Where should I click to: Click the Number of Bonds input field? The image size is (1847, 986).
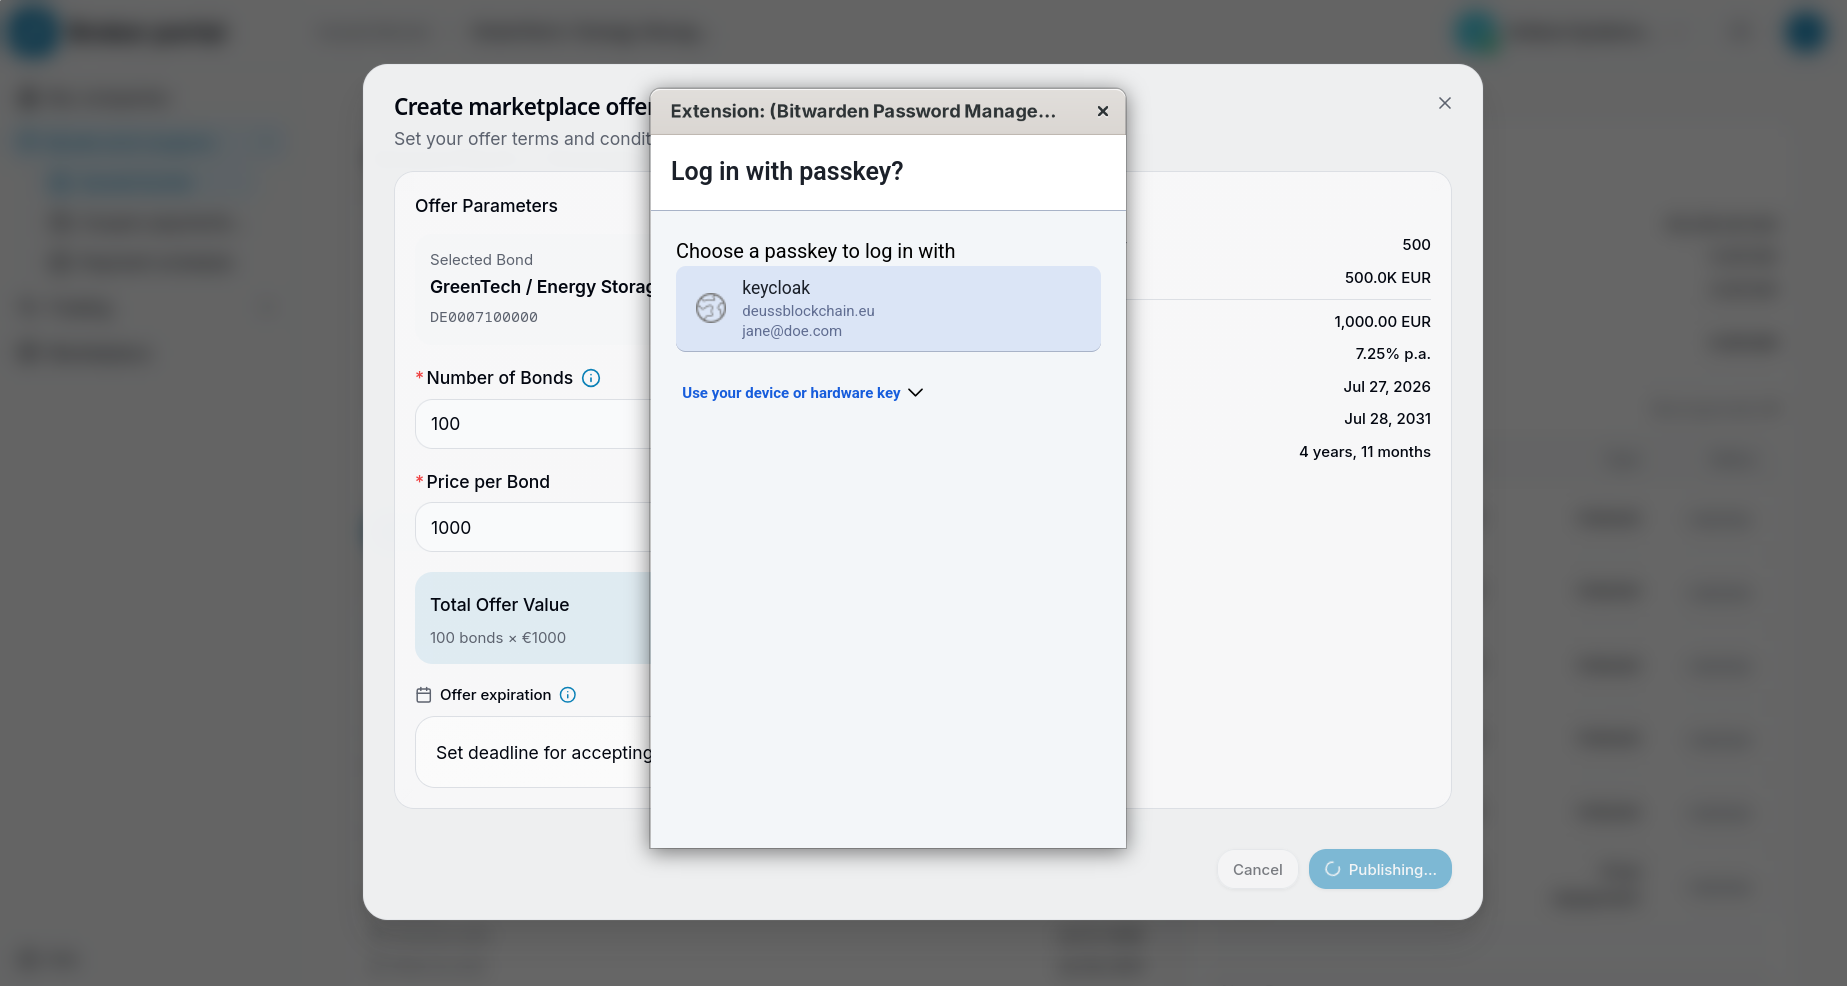(x=533, y=424)
